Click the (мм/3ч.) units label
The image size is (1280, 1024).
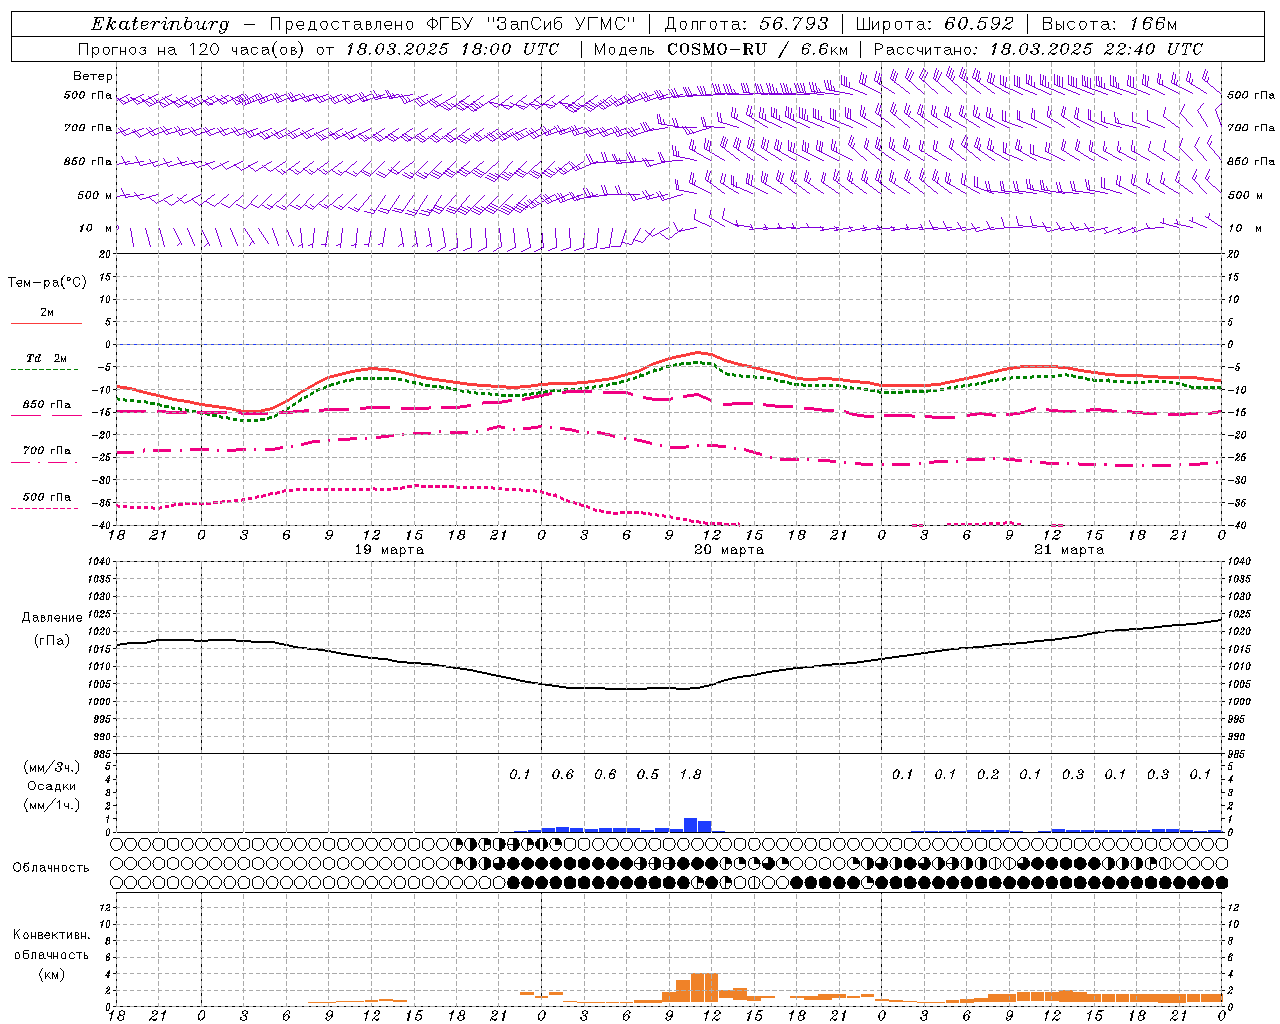point(52,767)
